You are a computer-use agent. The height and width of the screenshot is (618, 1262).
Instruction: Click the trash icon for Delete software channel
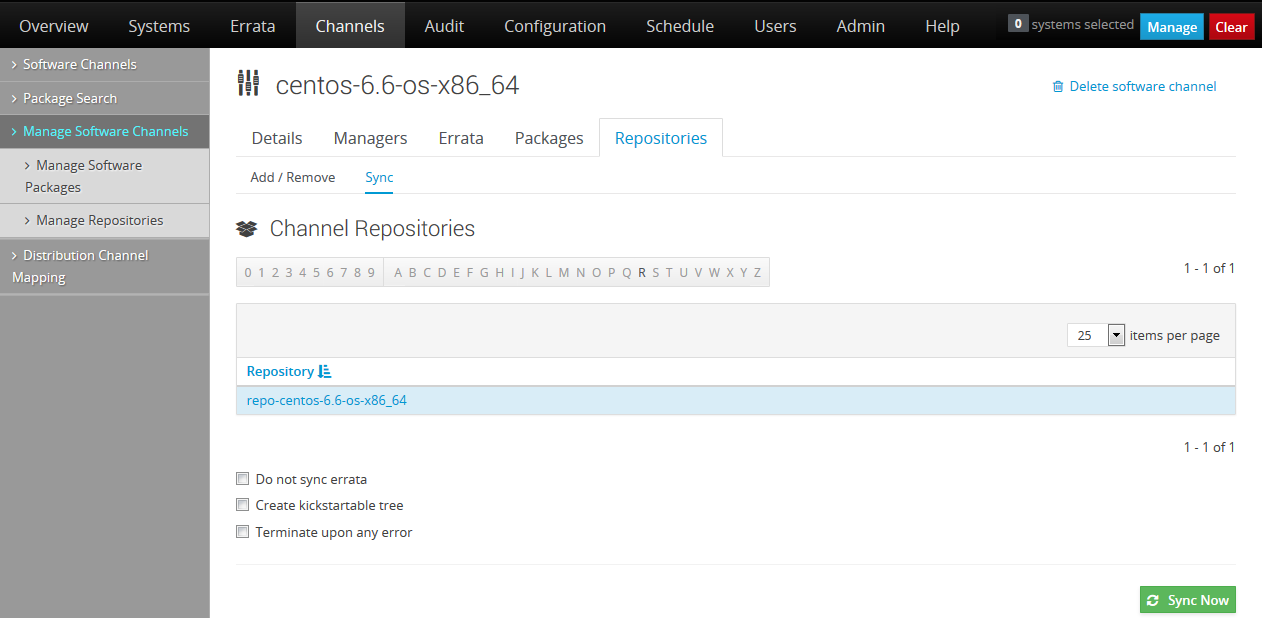pyautogui.click(x=1058, y=87)
